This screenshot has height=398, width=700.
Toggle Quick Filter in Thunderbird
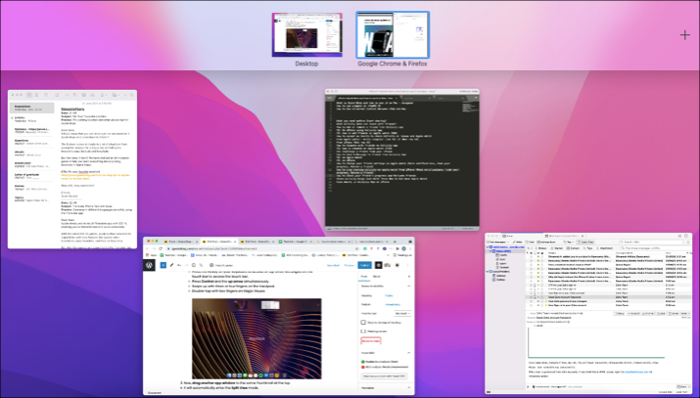point(586,242)
